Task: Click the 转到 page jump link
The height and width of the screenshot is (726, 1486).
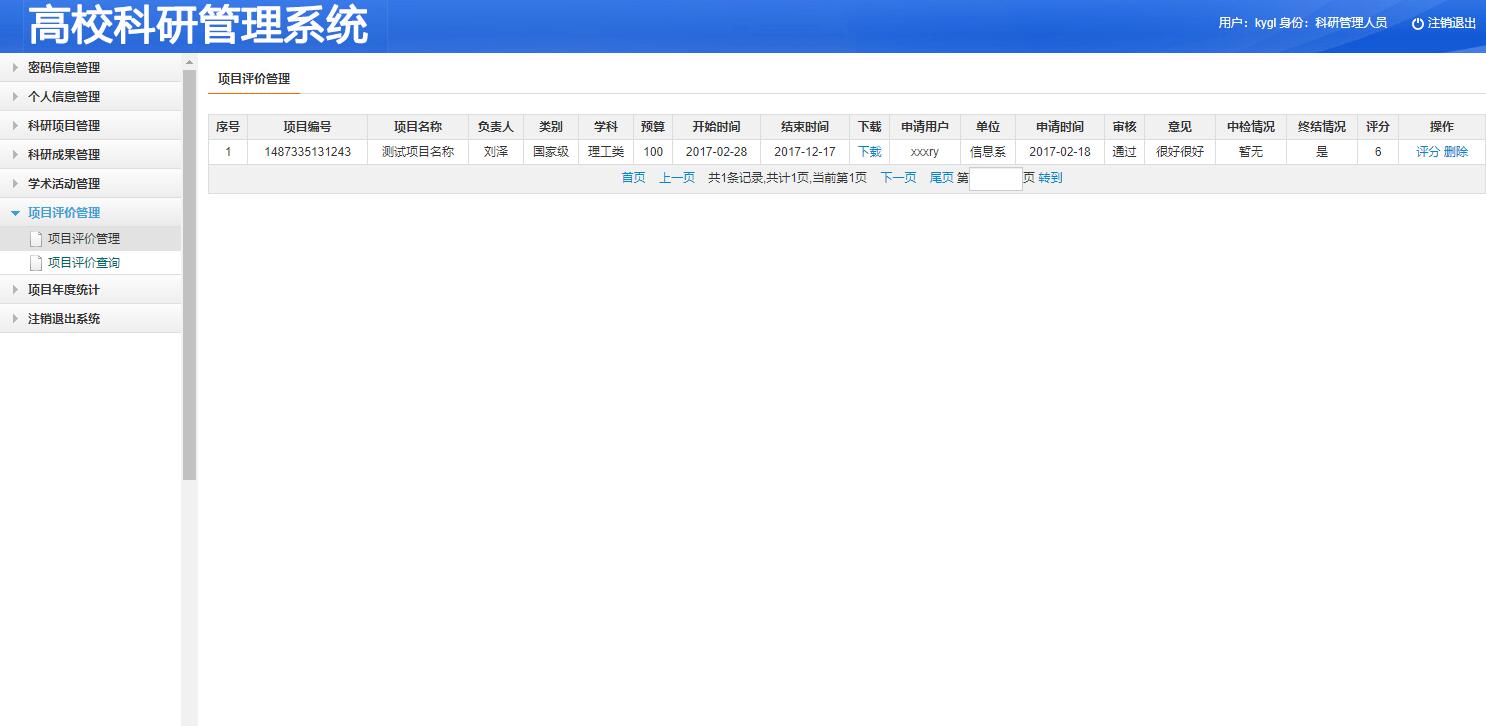Action: [1049, 177]
